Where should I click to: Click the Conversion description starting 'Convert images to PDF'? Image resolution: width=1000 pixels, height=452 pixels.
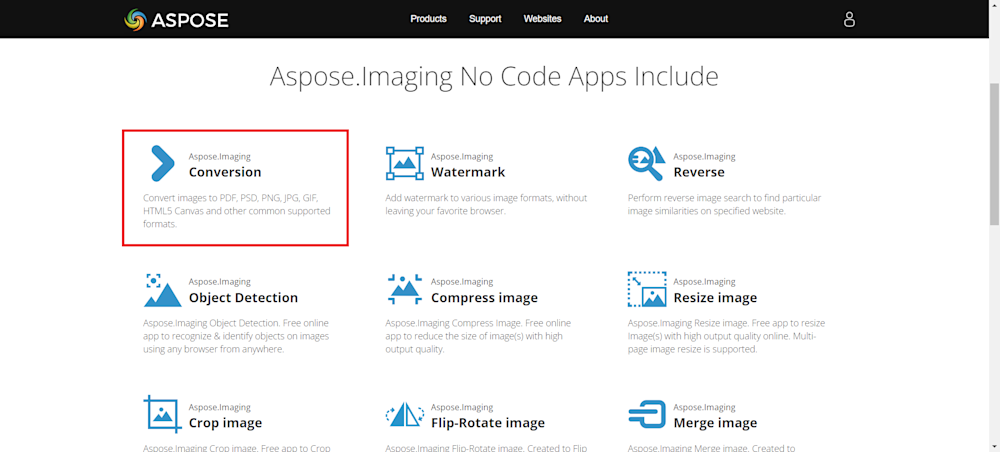[x=237, y=211]
